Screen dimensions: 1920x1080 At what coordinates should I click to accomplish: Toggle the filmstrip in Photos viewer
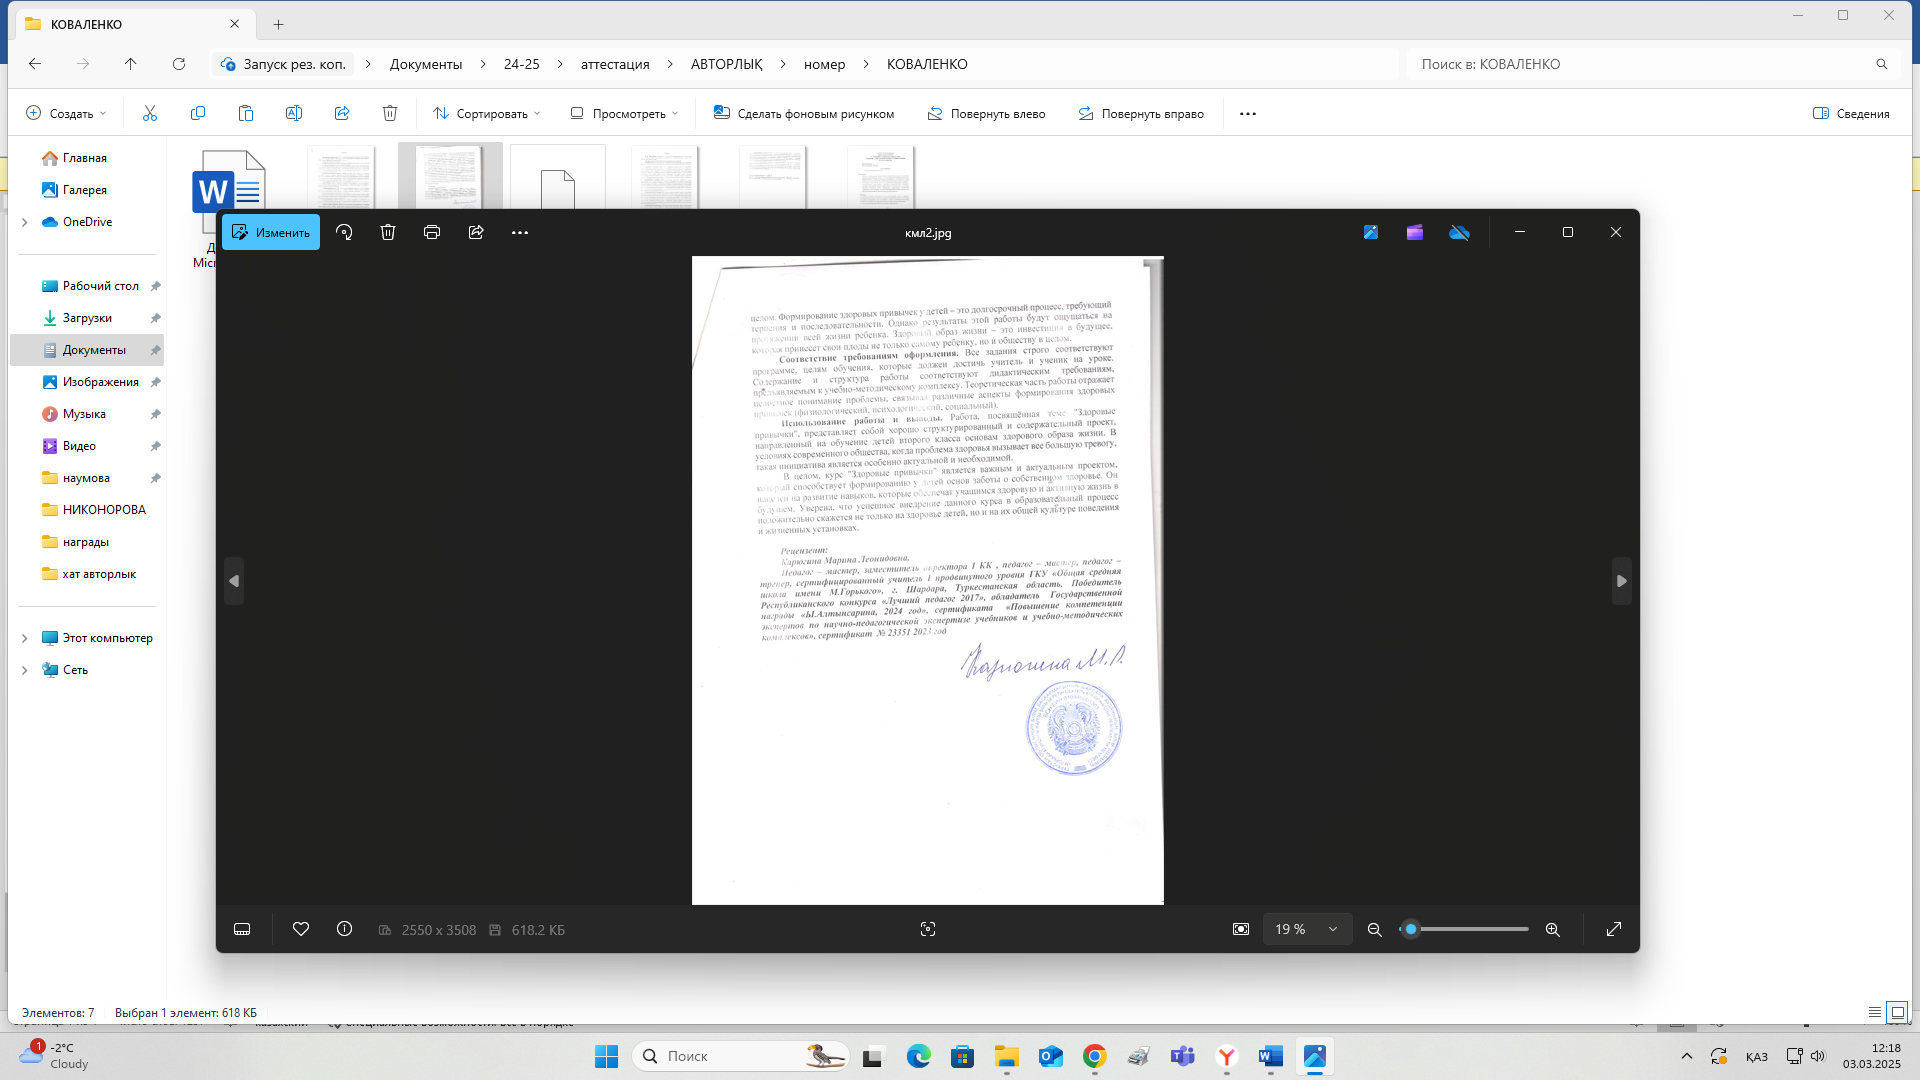click(242, 929)
